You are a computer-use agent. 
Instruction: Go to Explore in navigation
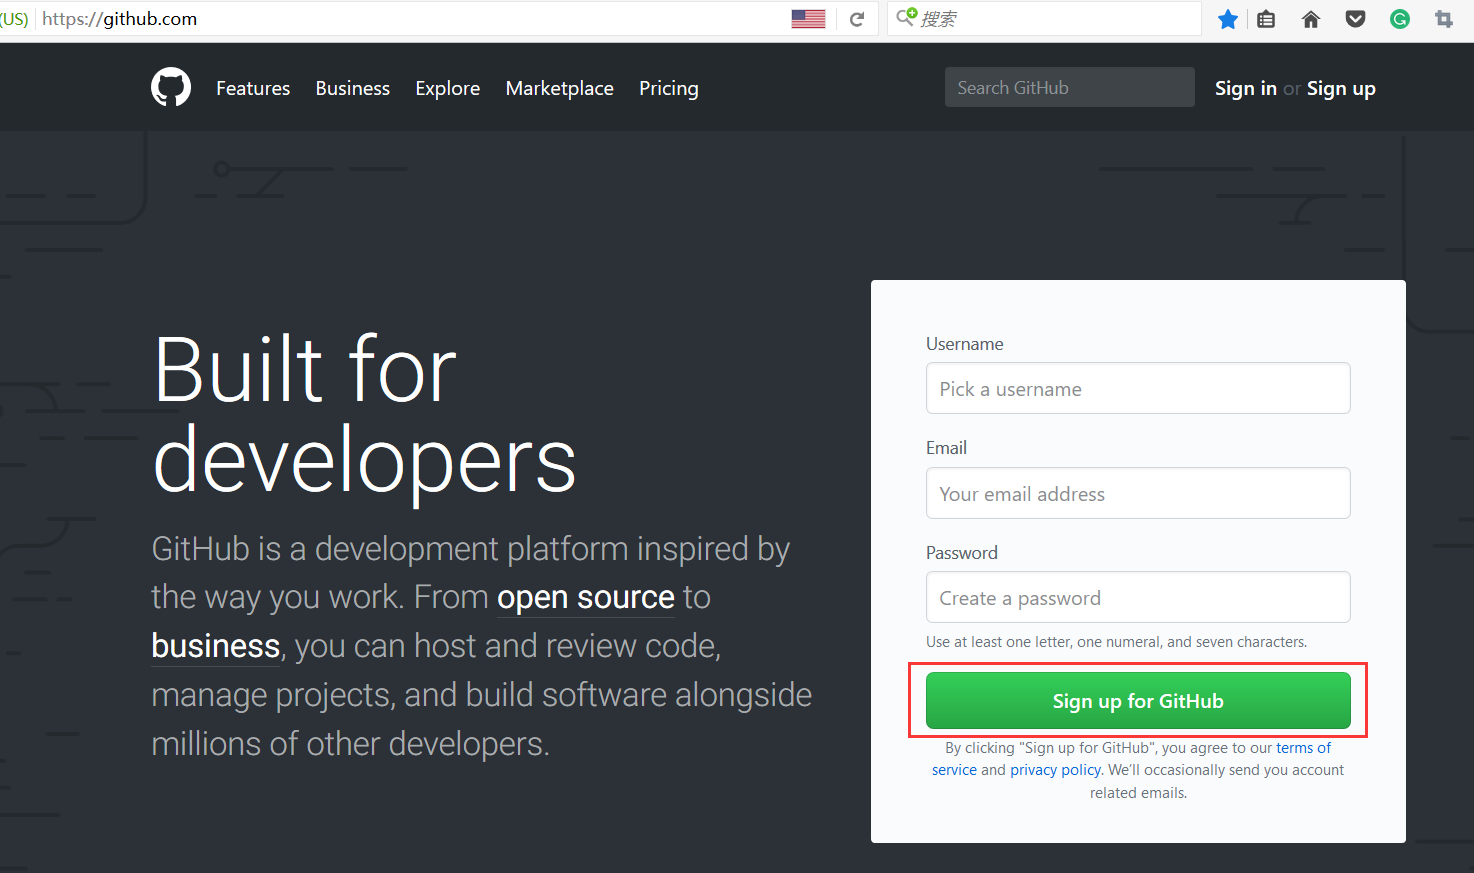[x=448, y=88]
